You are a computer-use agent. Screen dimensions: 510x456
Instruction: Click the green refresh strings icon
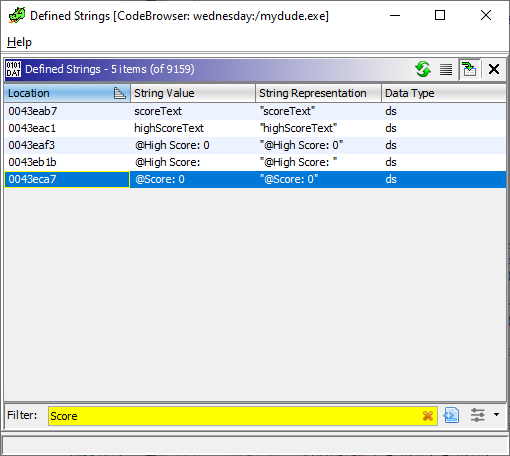(x=423, y=69)
